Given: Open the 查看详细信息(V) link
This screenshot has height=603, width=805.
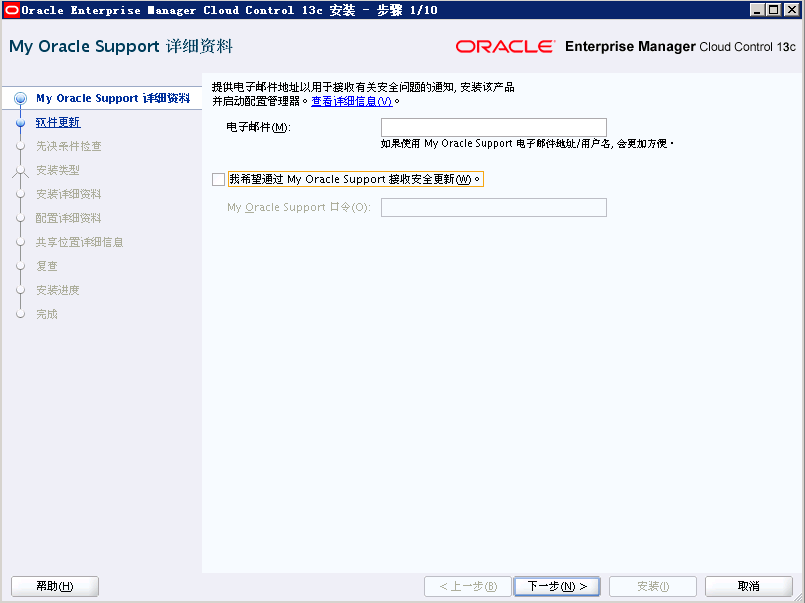Looking at the screenshot, I should tap(352, 101).
